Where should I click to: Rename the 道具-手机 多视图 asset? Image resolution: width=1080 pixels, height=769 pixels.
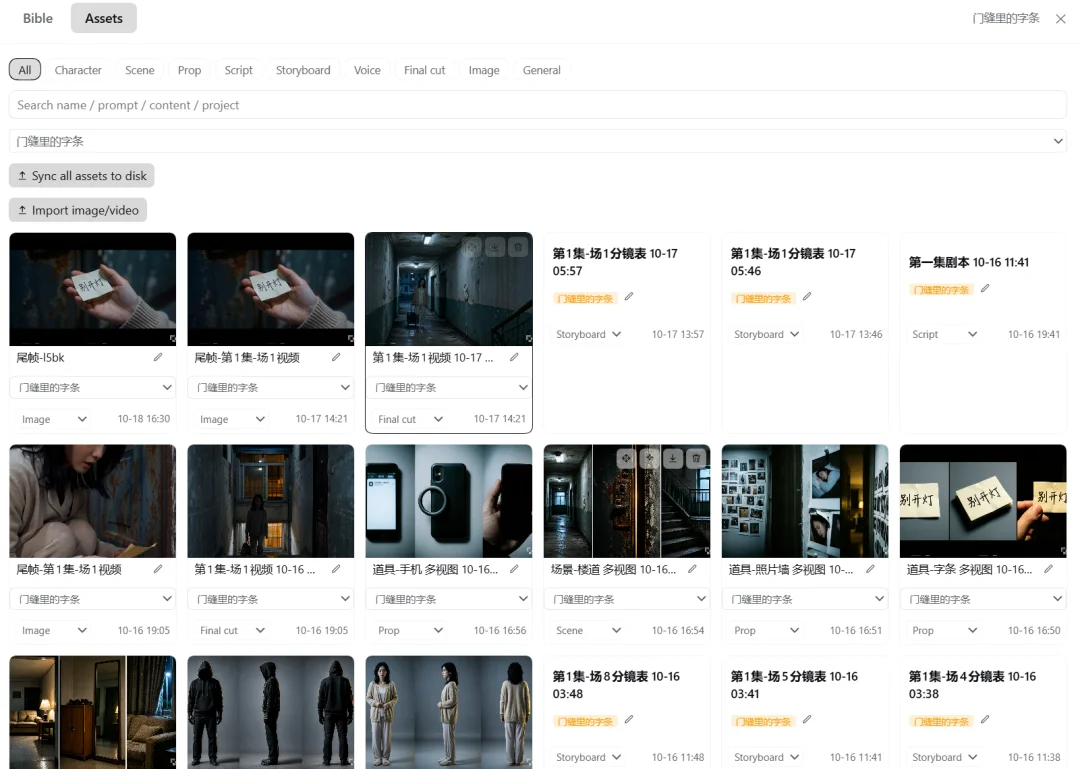click(x=514, y=569)
